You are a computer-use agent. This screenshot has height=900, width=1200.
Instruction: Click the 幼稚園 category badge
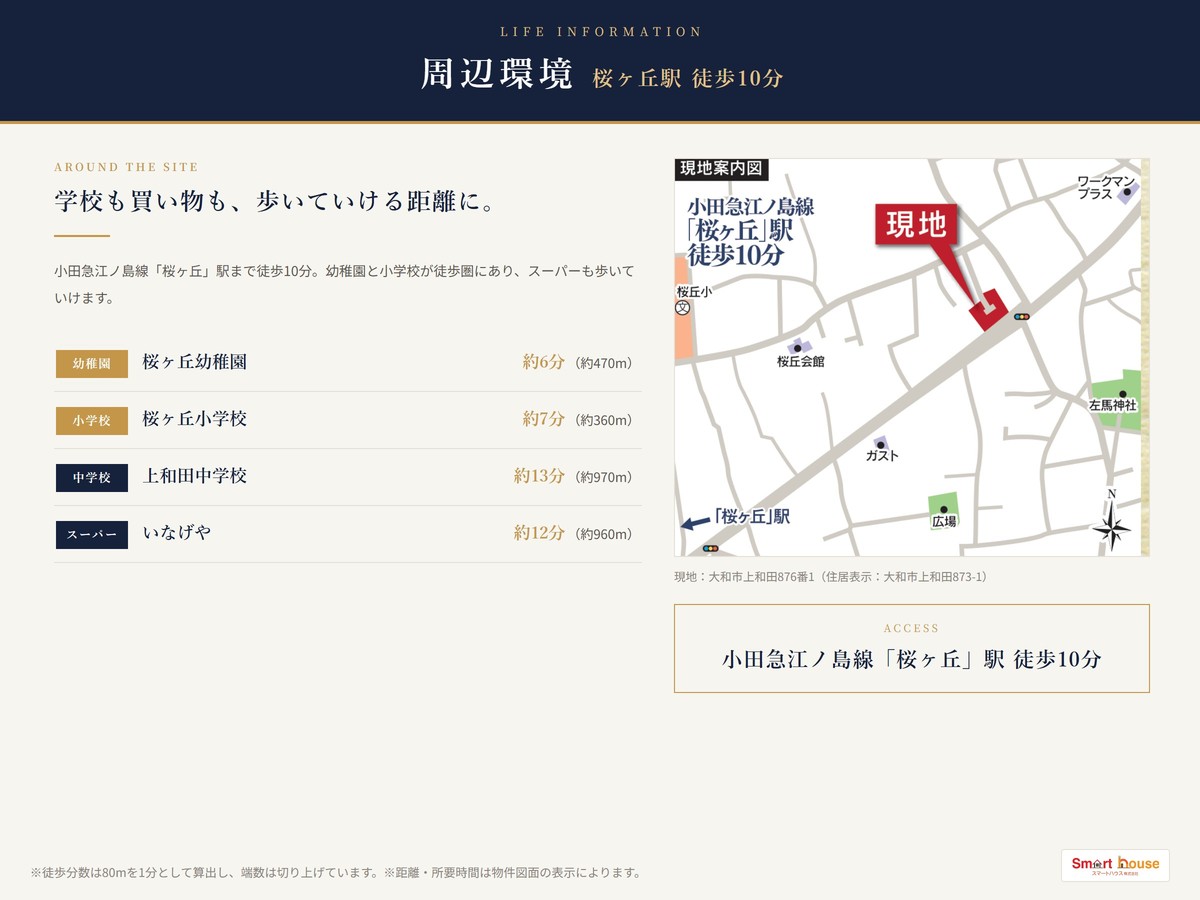pyautogui.click(x=92, y=363)
